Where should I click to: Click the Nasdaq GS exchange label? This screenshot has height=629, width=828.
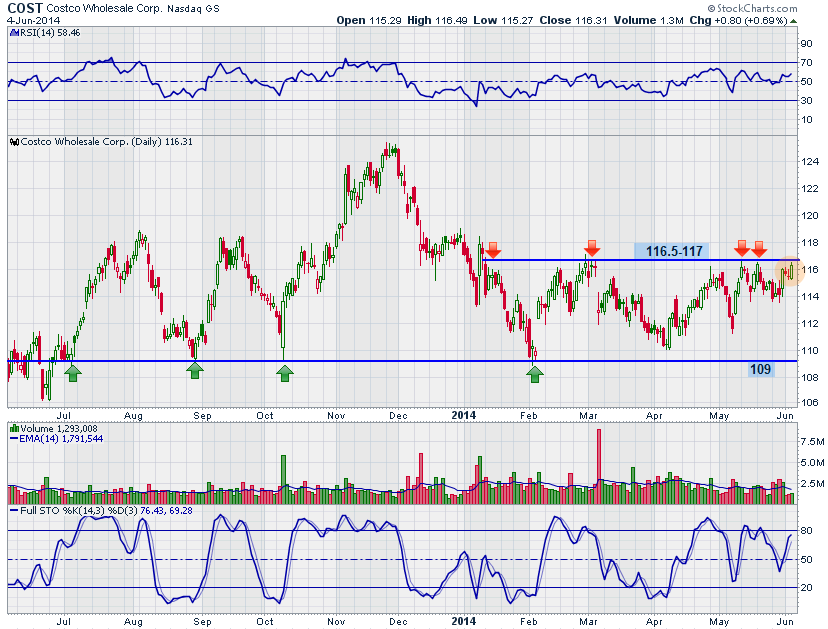tap(193, 8)
